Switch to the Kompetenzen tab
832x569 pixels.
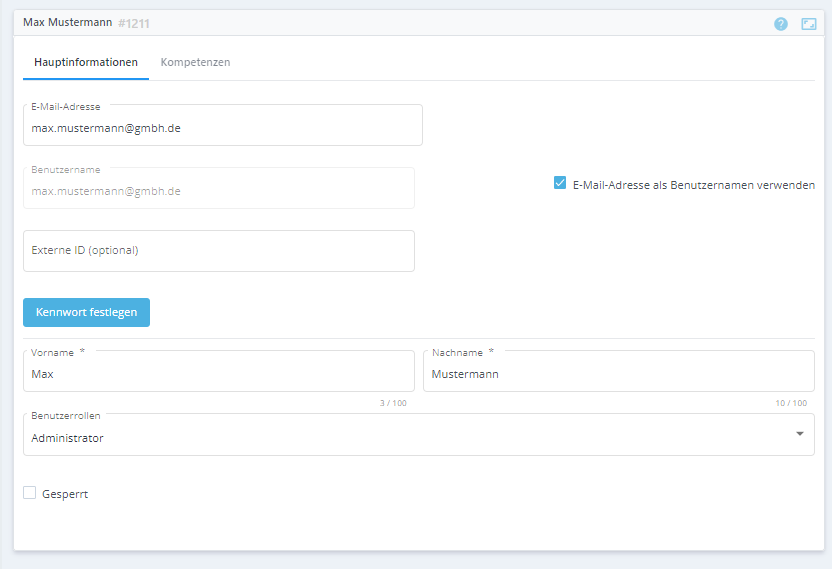[195, 62]
